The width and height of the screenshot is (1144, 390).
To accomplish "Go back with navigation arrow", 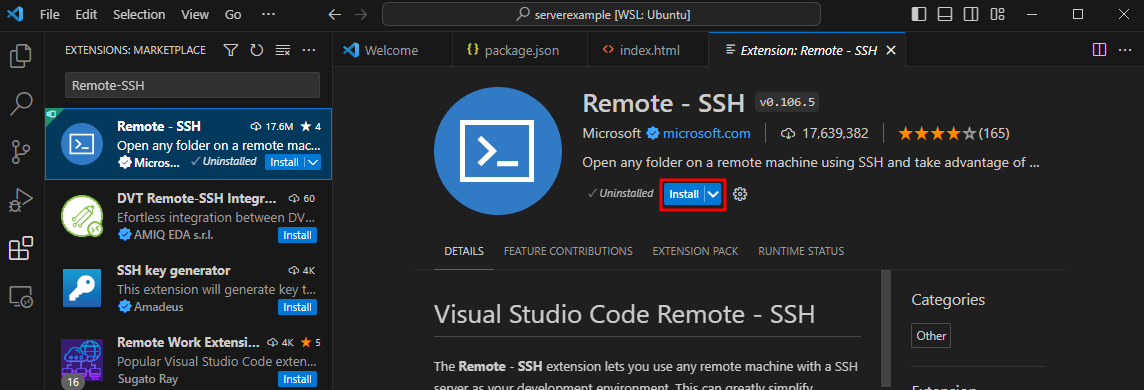I will pos(335,14).
